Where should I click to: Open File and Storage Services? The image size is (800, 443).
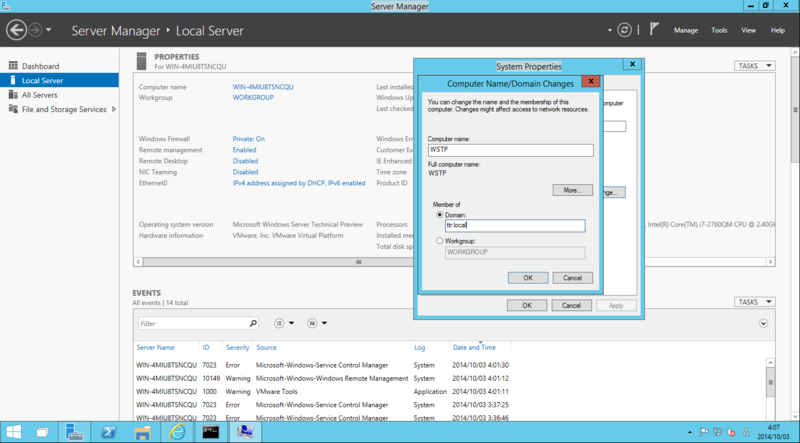click(x=64, y=109)
